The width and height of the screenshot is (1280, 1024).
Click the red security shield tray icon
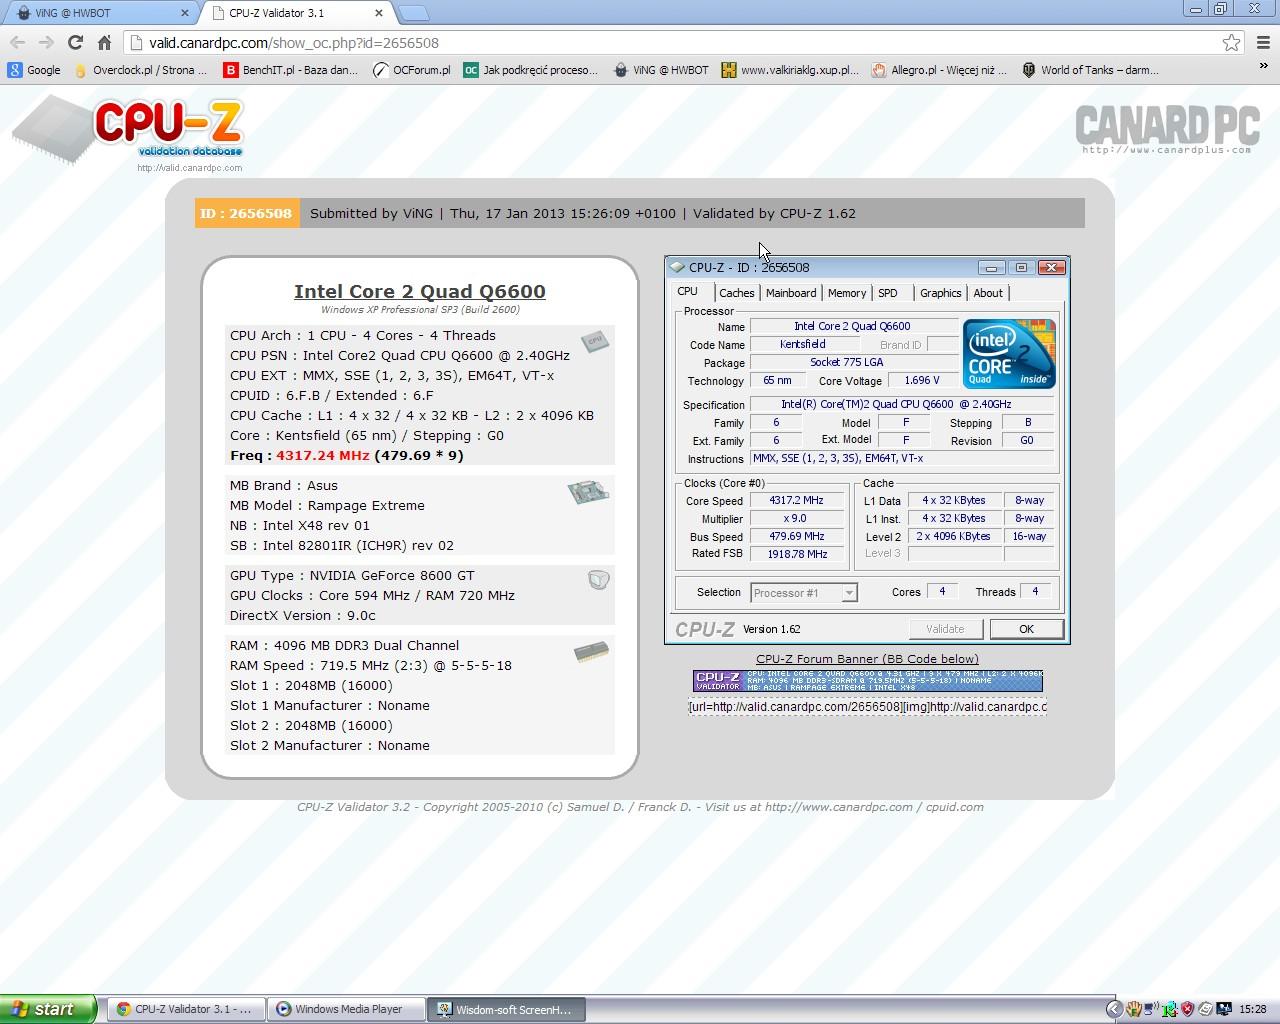1187,1009
